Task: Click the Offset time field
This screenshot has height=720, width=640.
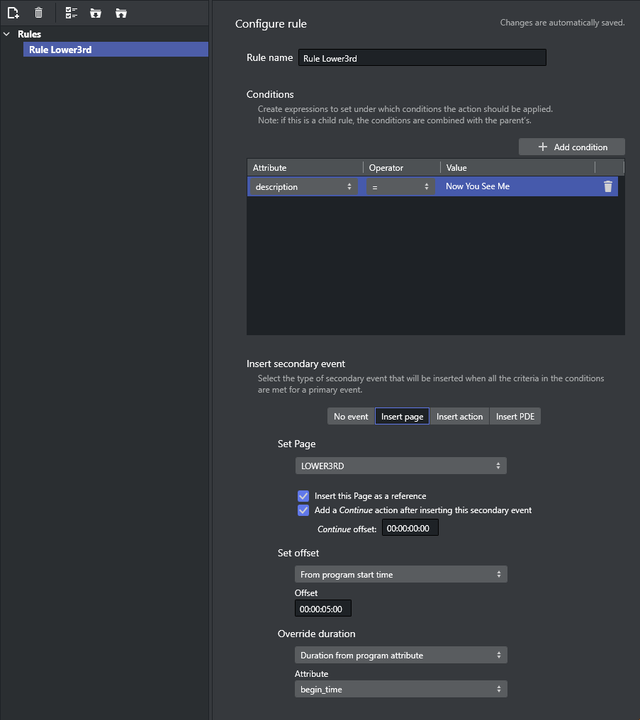Action: 323,609
